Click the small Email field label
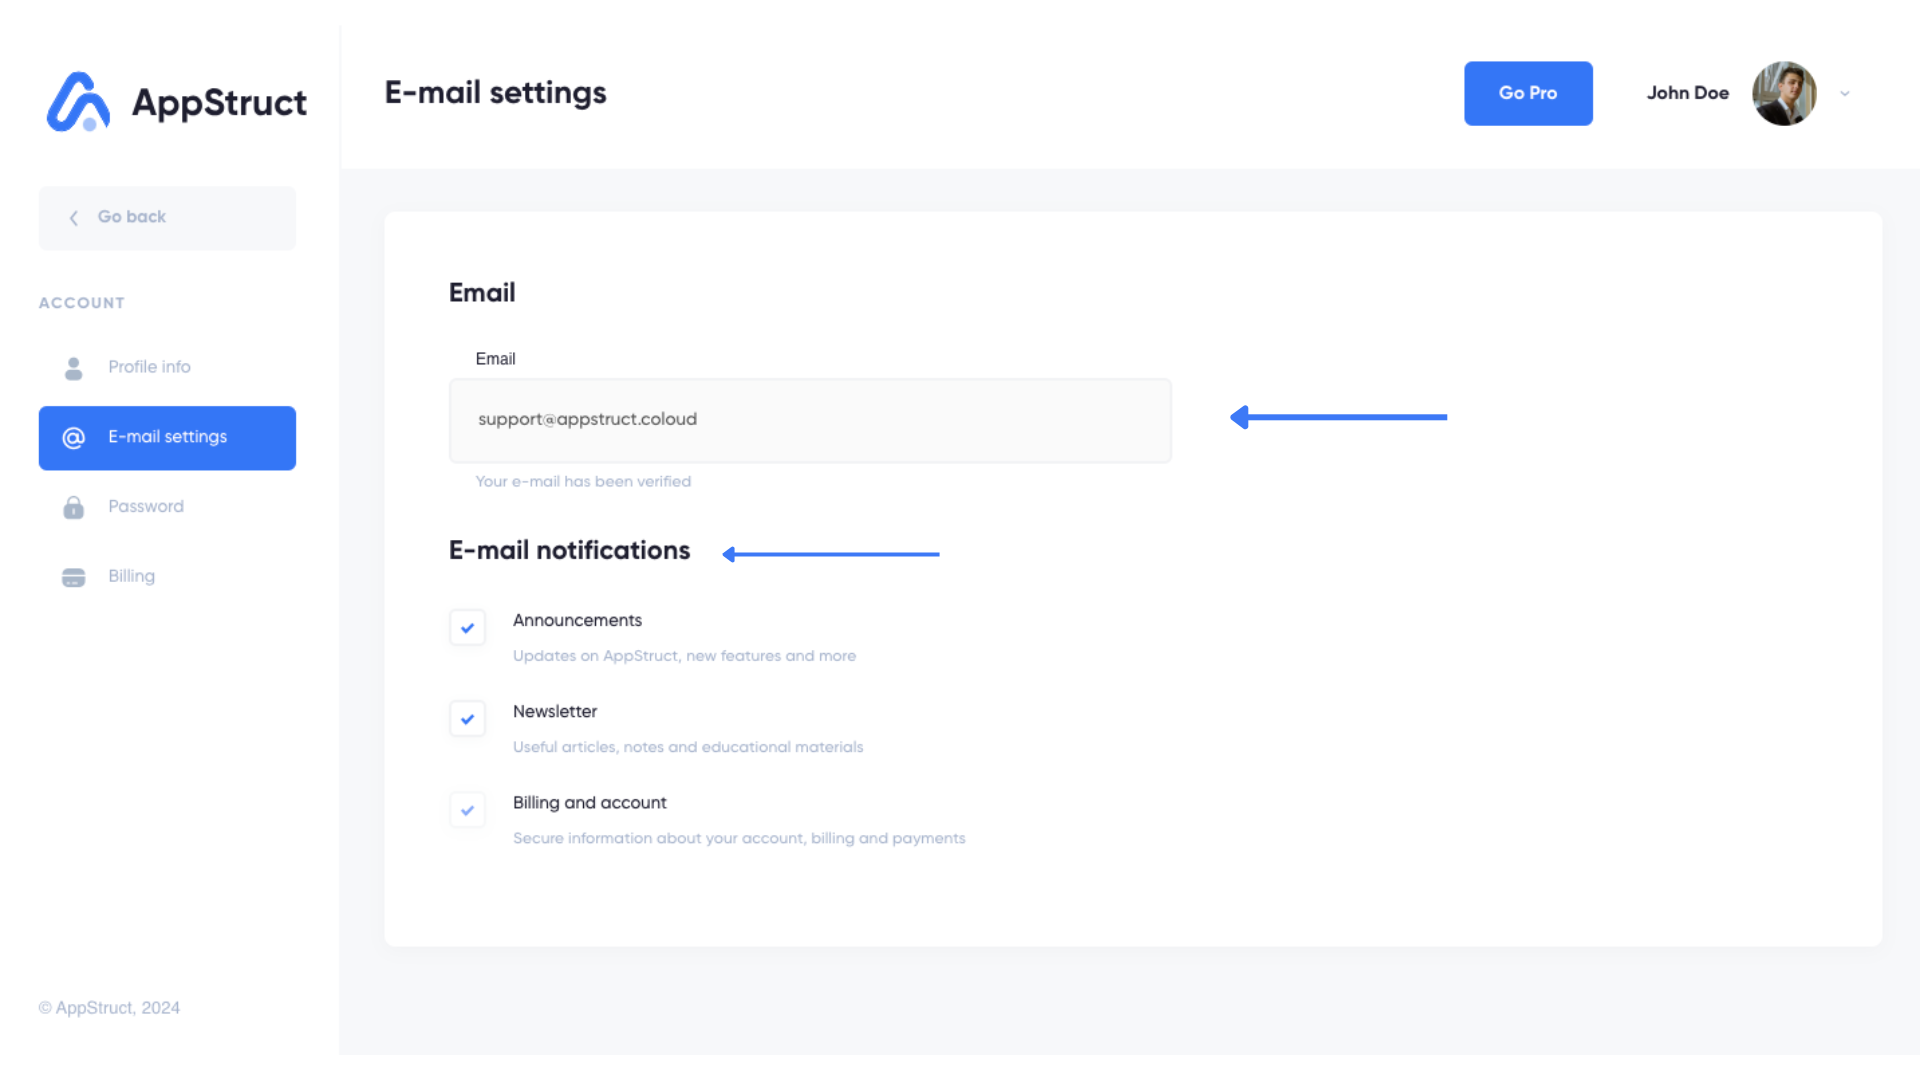Viewport: 1920px width, 1080px height. pyautogui.click(x=495, y=359)
